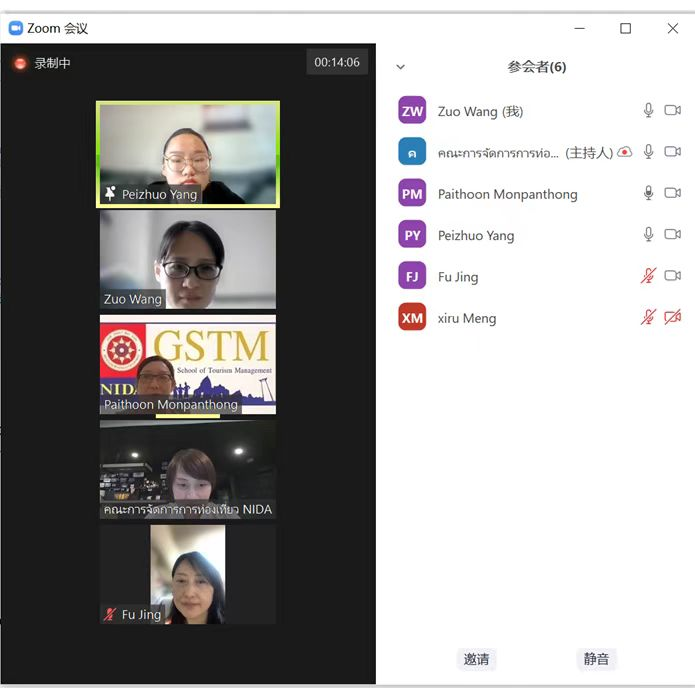This screenshot has width=695, height=688.
Task: Select the Zuo Wang video thumbnail
Action: (188, 259)
